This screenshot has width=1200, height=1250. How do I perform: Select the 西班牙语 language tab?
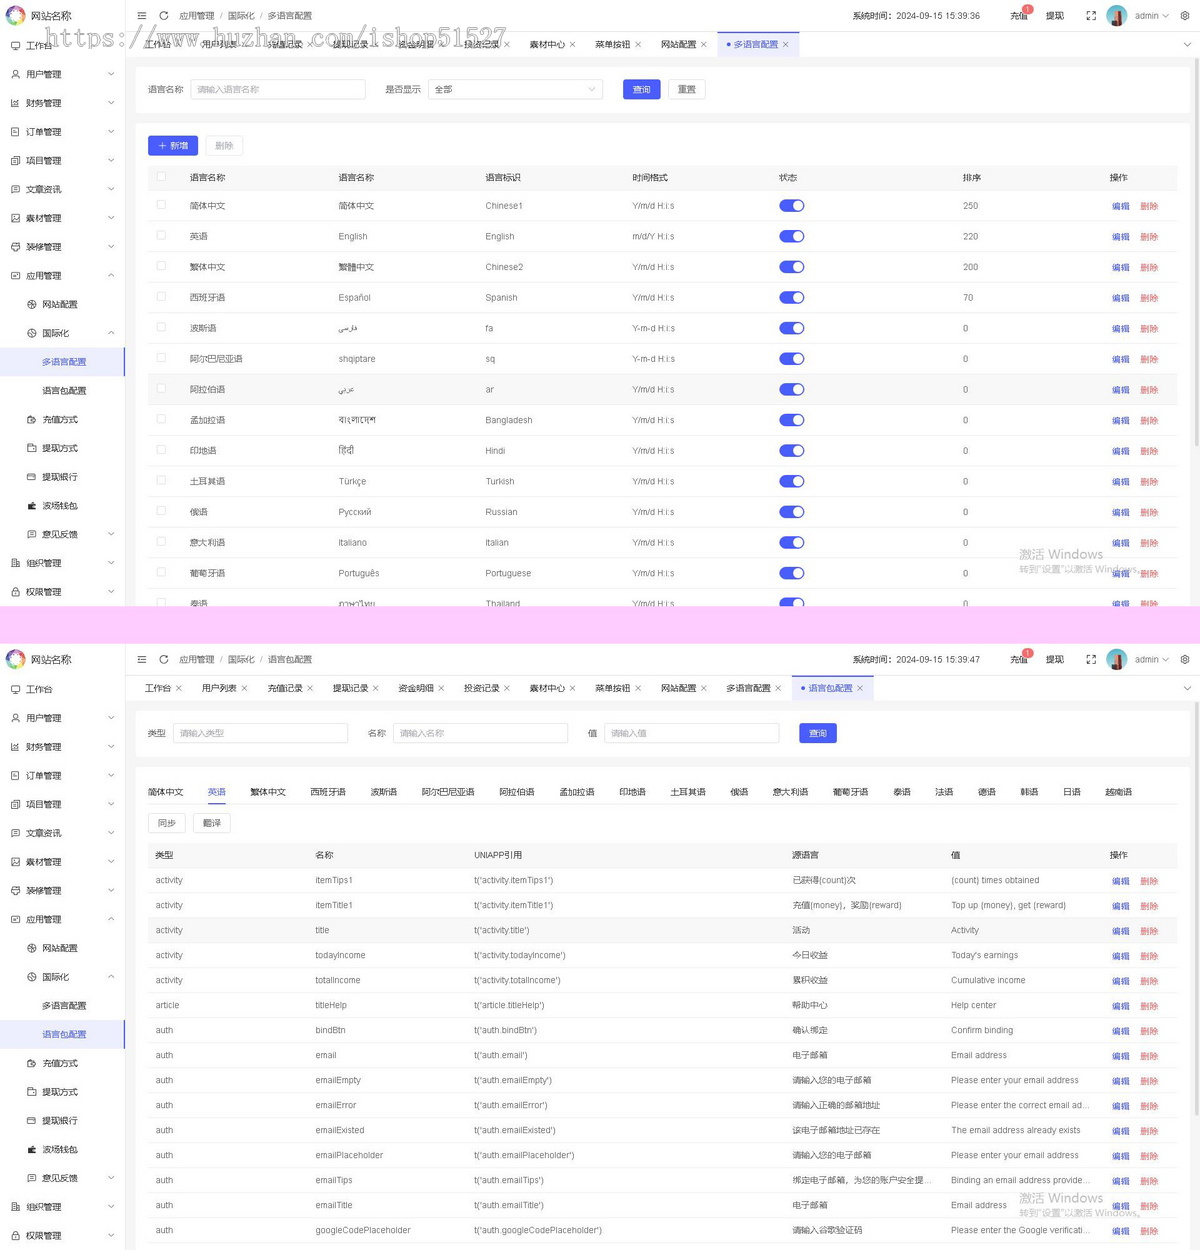328,792
